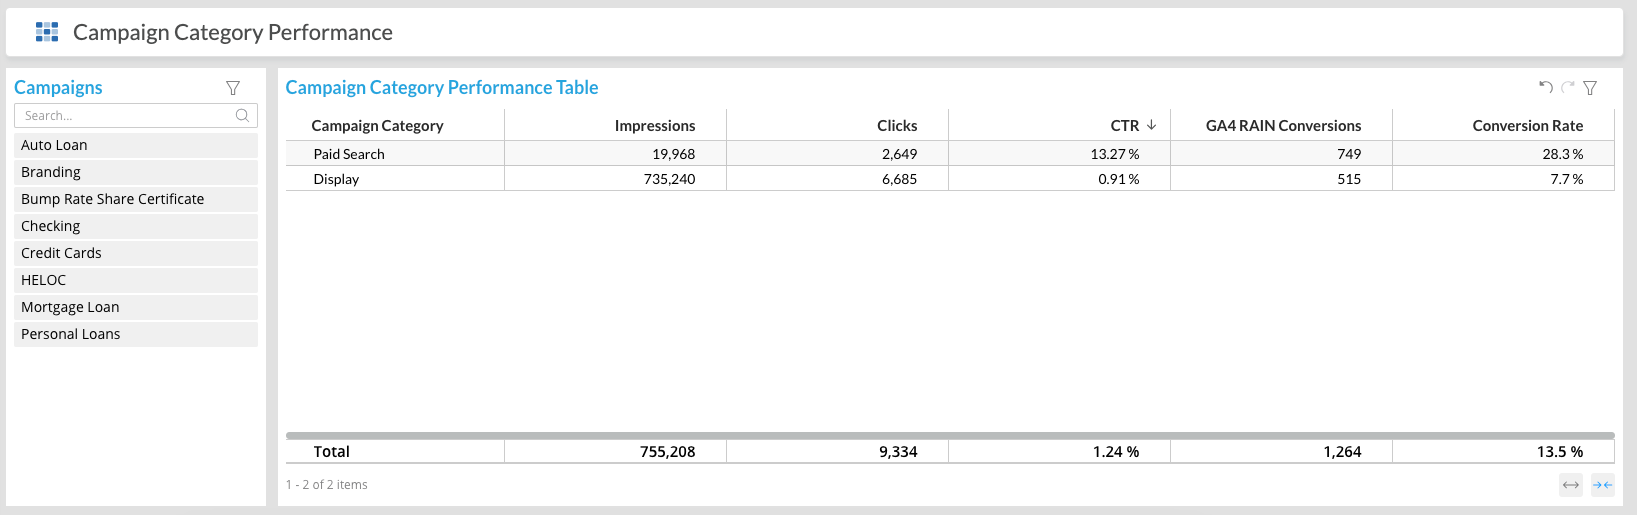The height and width of the screenshot is (515, 1637).
Task: Select the Branding campaign filter
Action: click(51, 172)
